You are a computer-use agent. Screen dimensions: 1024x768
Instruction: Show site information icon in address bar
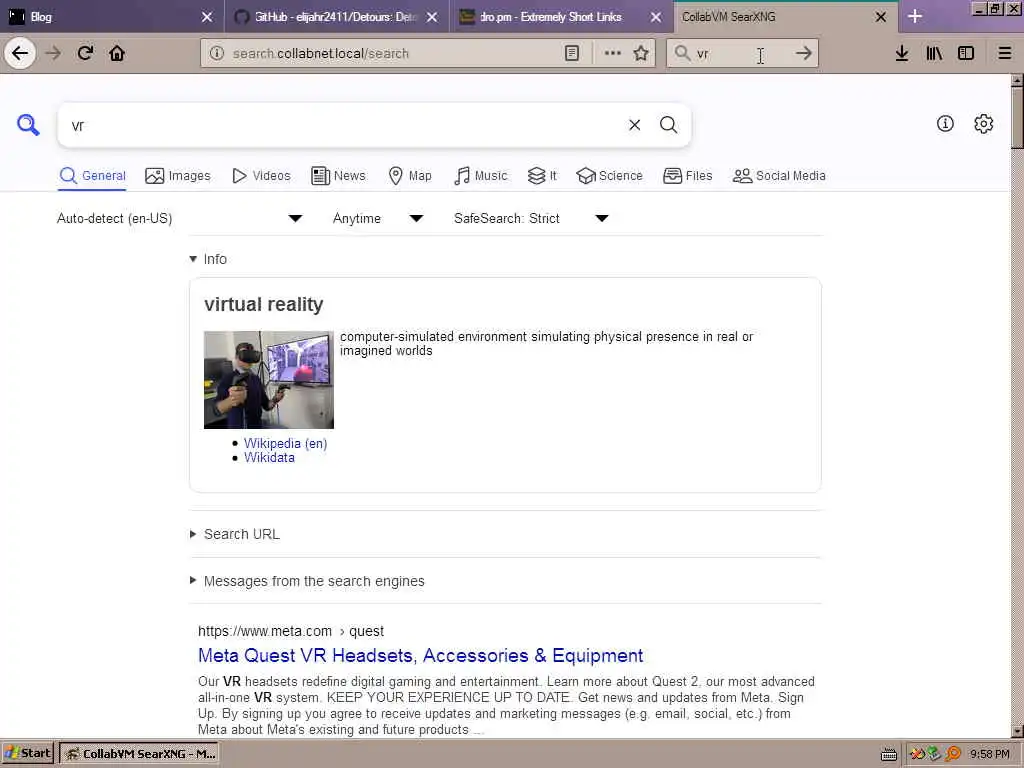(217, 53)
